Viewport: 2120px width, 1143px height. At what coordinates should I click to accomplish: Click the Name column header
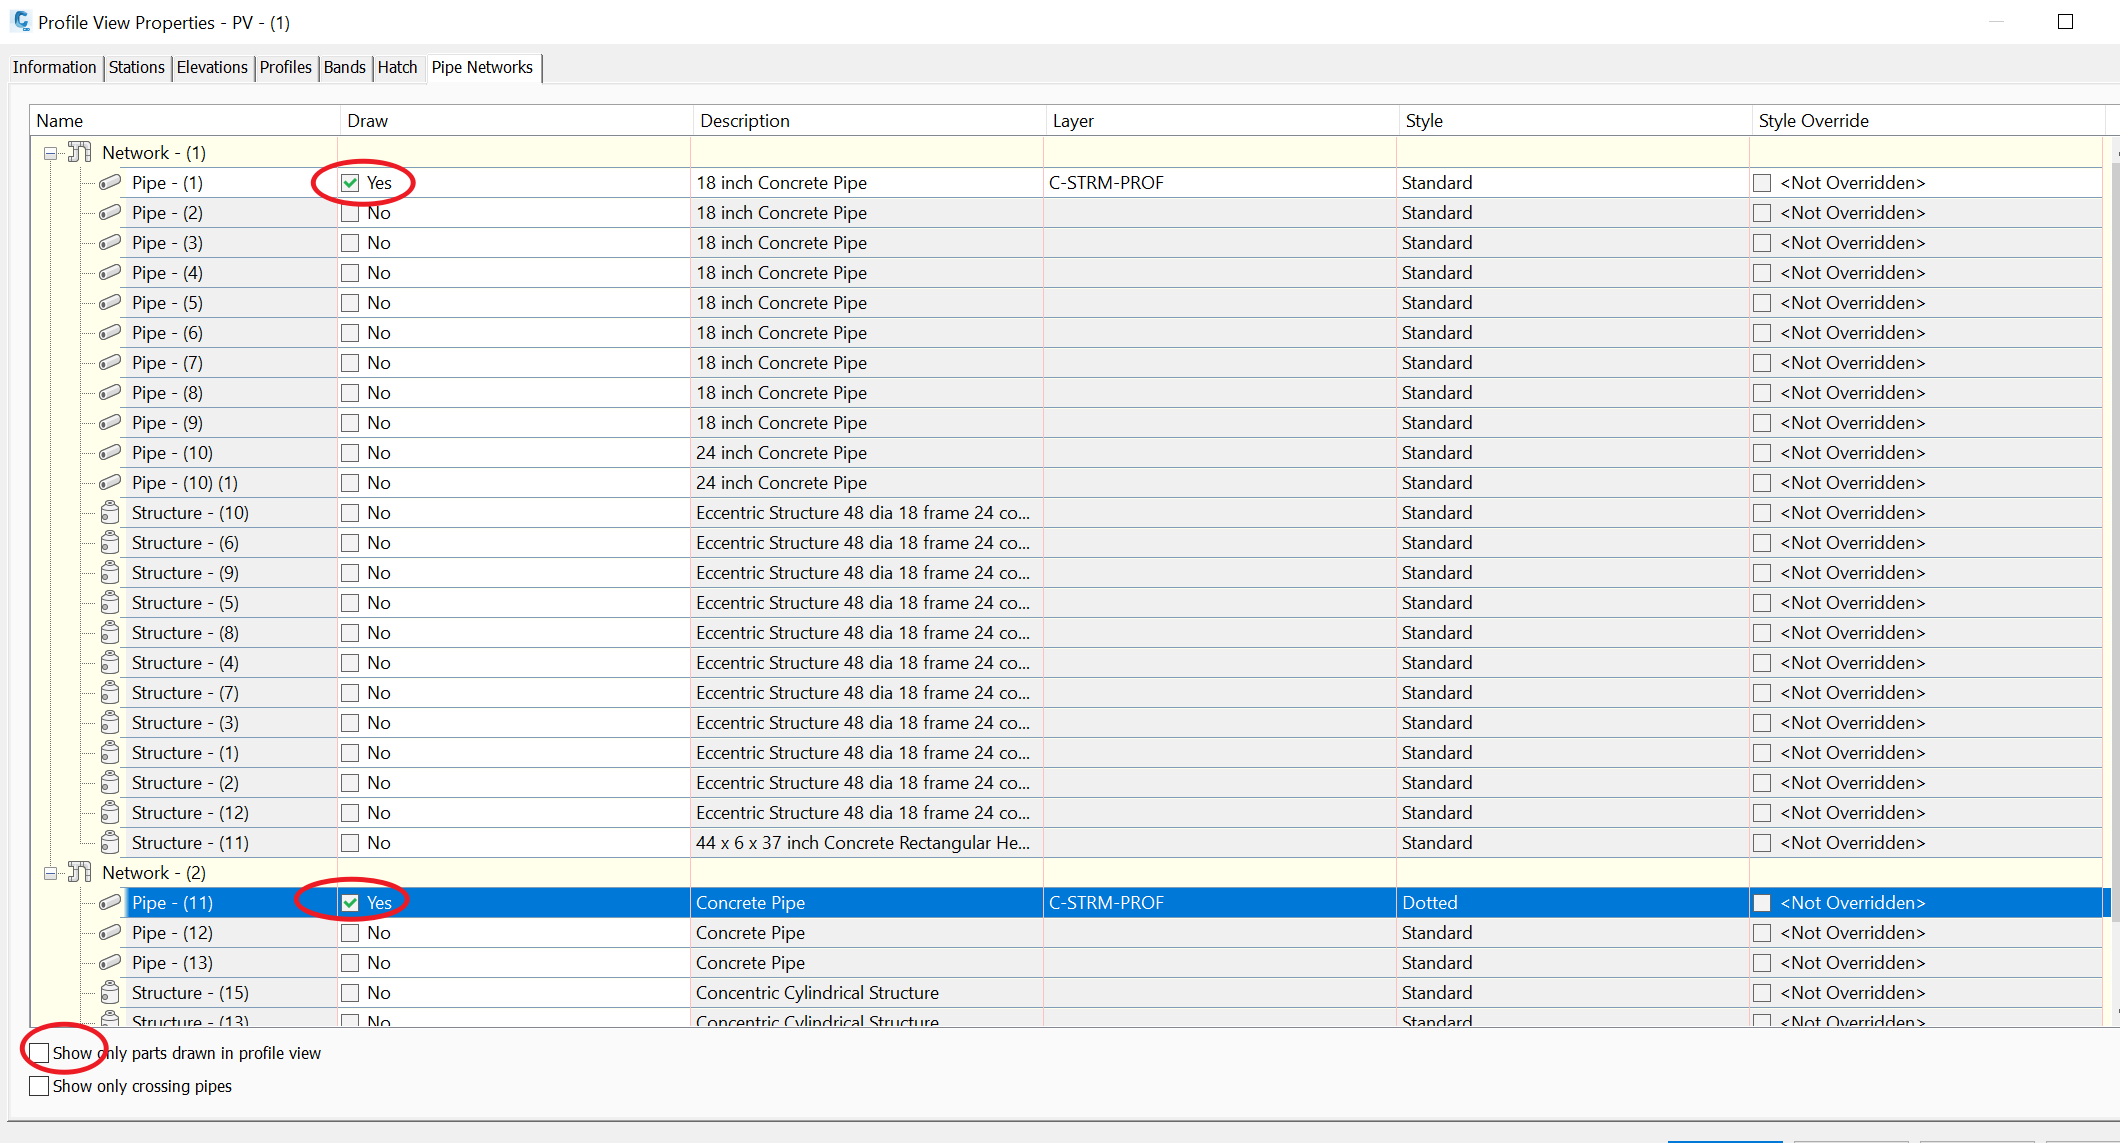point(185,121)
